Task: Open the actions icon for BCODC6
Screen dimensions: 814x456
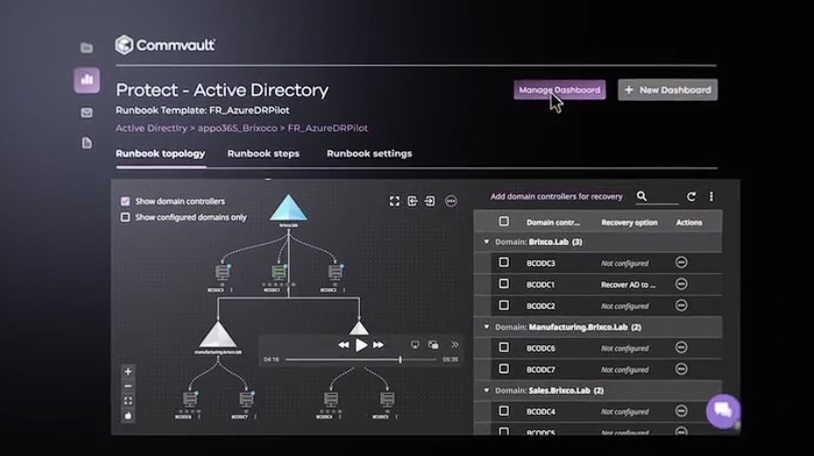Action: click(x=682, y=347)
